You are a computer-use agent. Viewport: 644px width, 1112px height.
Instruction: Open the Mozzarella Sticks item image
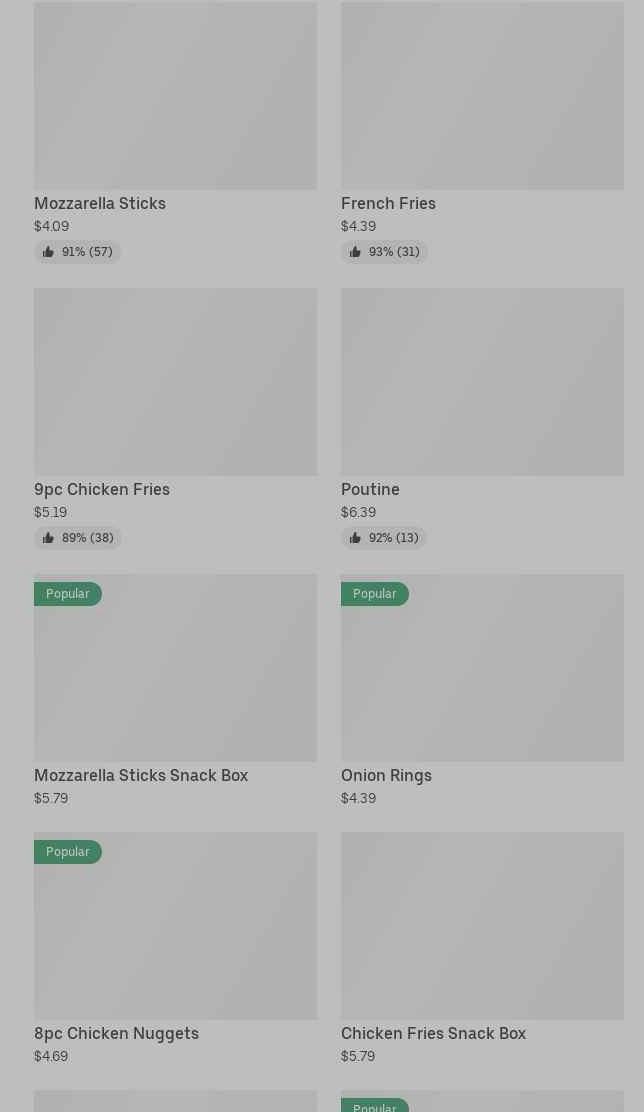coord(175,96)
